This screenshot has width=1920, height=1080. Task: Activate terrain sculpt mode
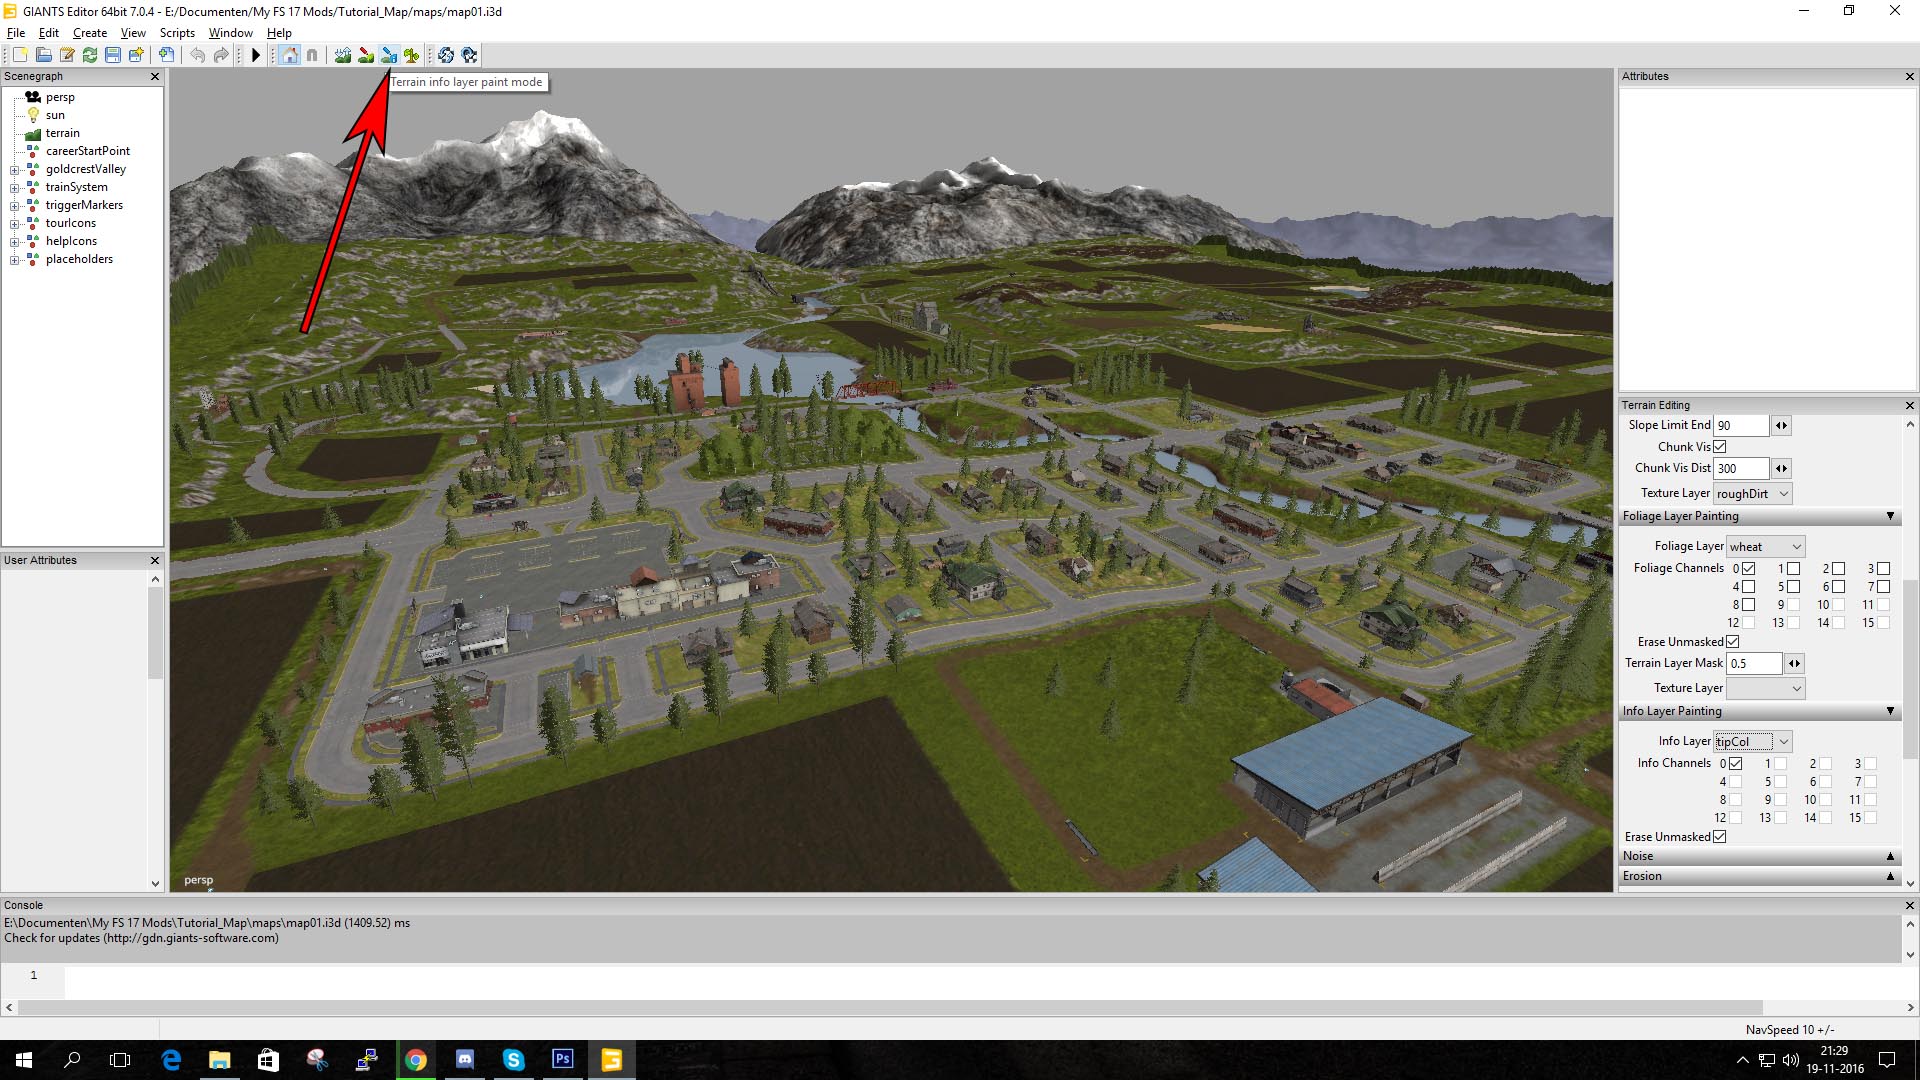343,55
